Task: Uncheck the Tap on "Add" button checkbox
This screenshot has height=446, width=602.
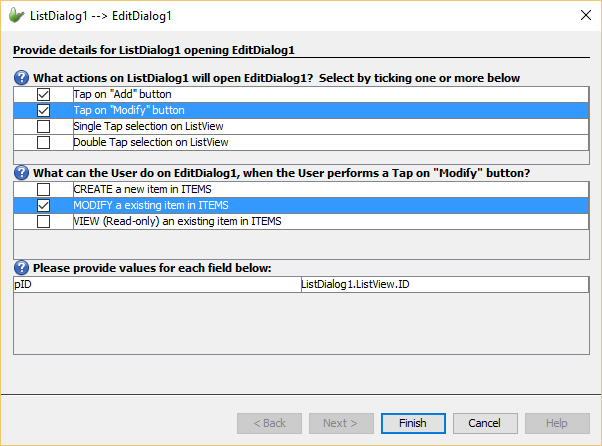Action: pos(43,94)
